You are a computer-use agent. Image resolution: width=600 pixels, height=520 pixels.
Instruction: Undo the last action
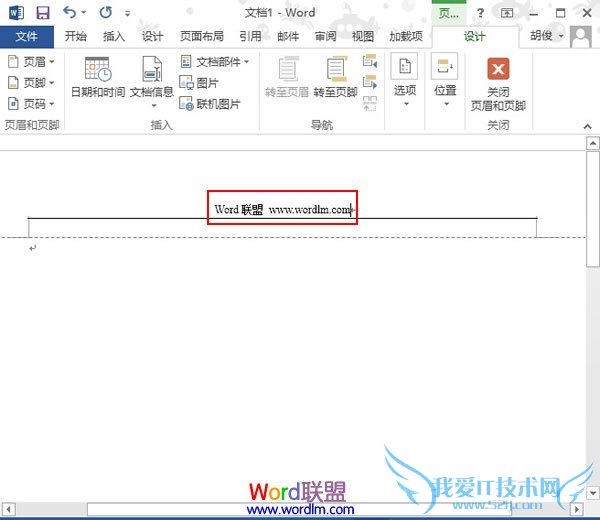(x=70, y=13)
